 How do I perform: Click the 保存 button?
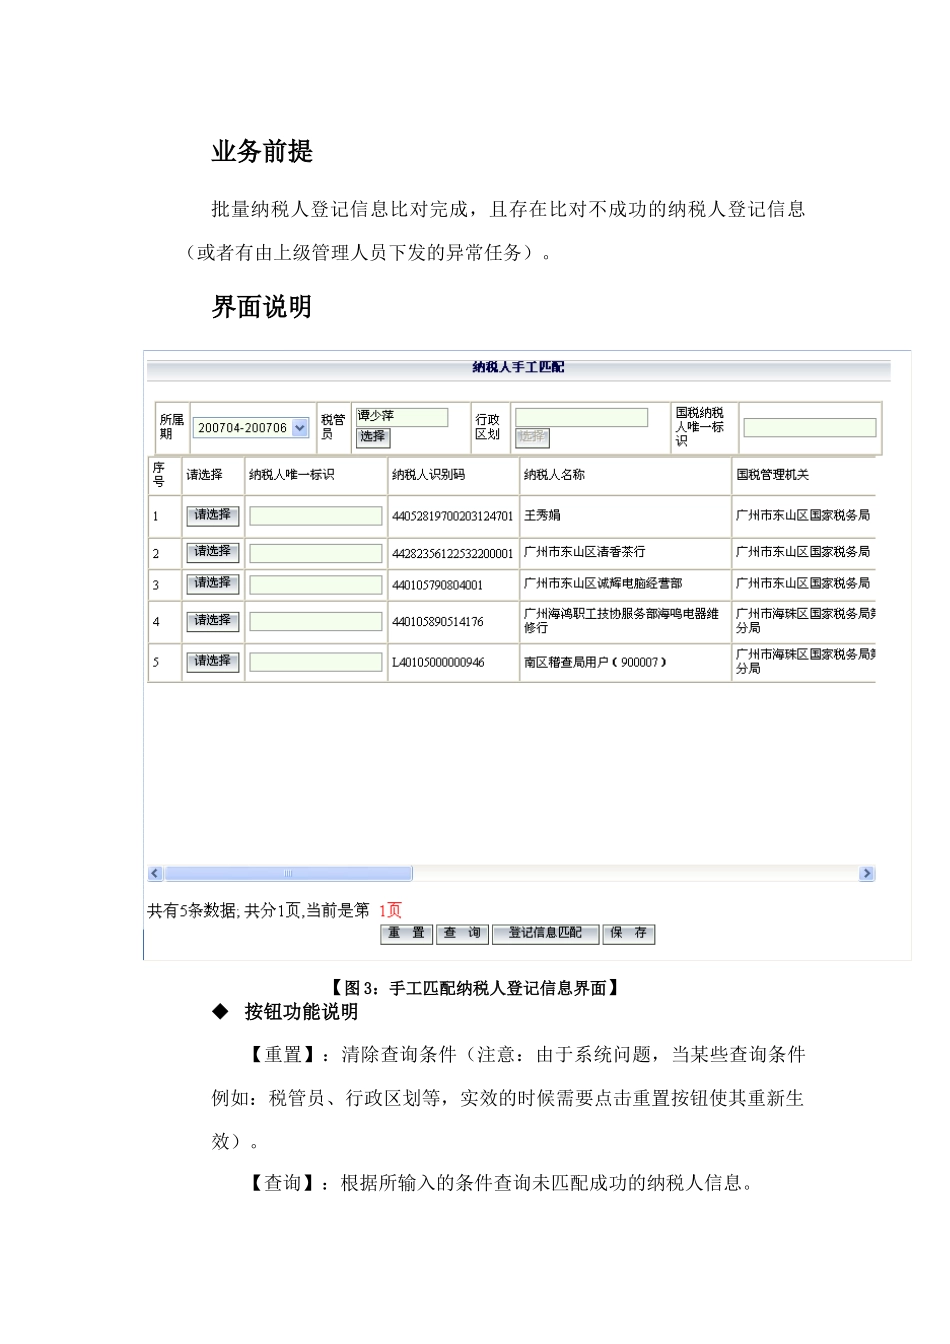(628, 934)
